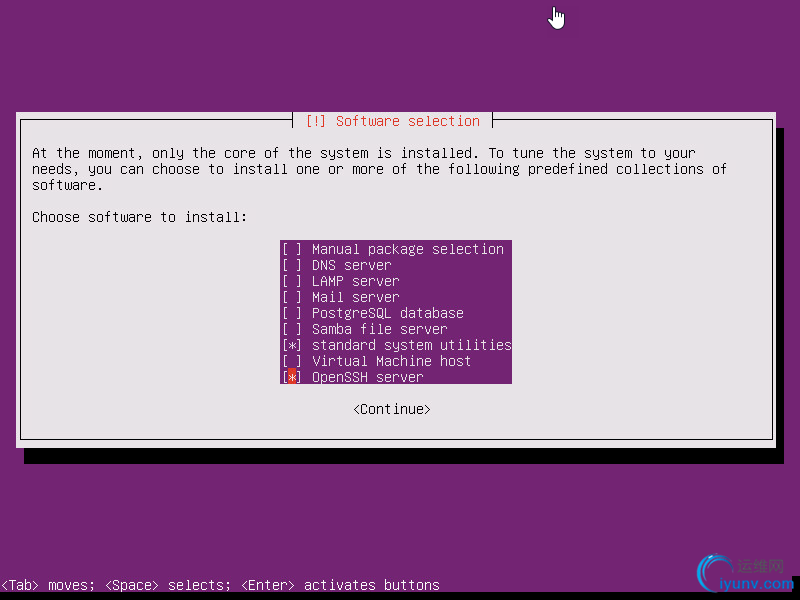
Task: Enable the LAMP server checkbox
Action: 292,281
